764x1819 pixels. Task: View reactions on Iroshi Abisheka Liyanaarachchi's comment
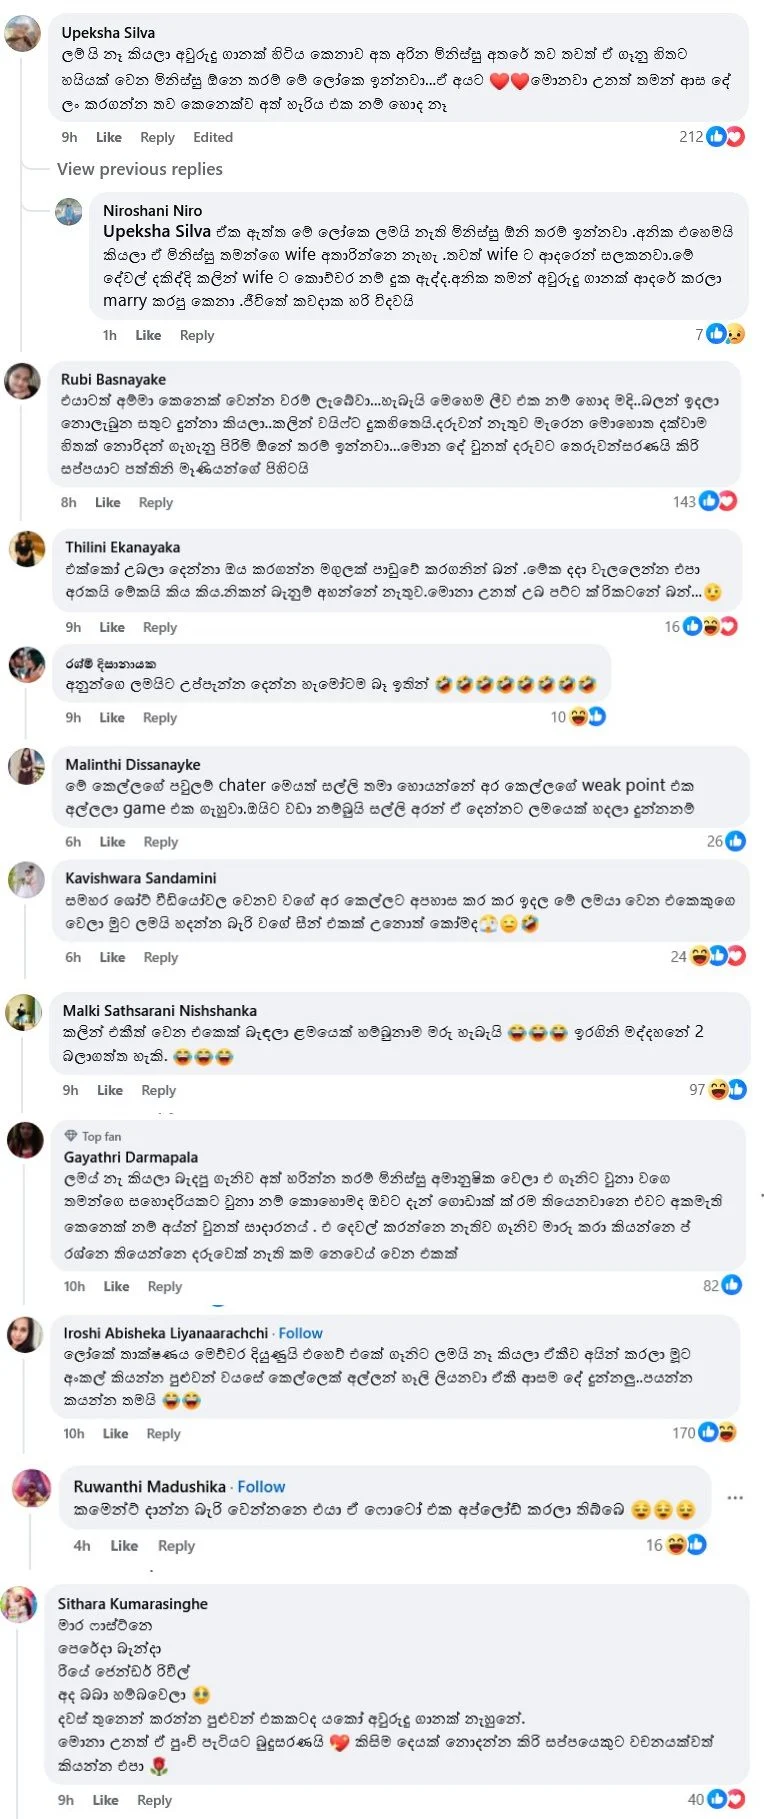point(717,1433)
